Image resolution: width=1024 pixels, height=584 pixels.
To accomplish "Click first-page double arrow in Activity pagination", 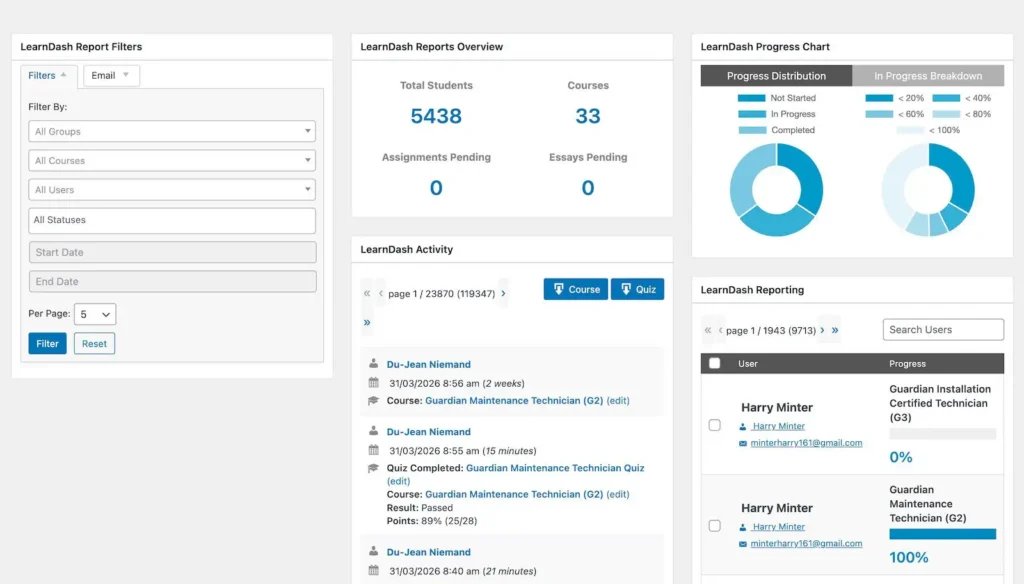I will coord(367,293).
